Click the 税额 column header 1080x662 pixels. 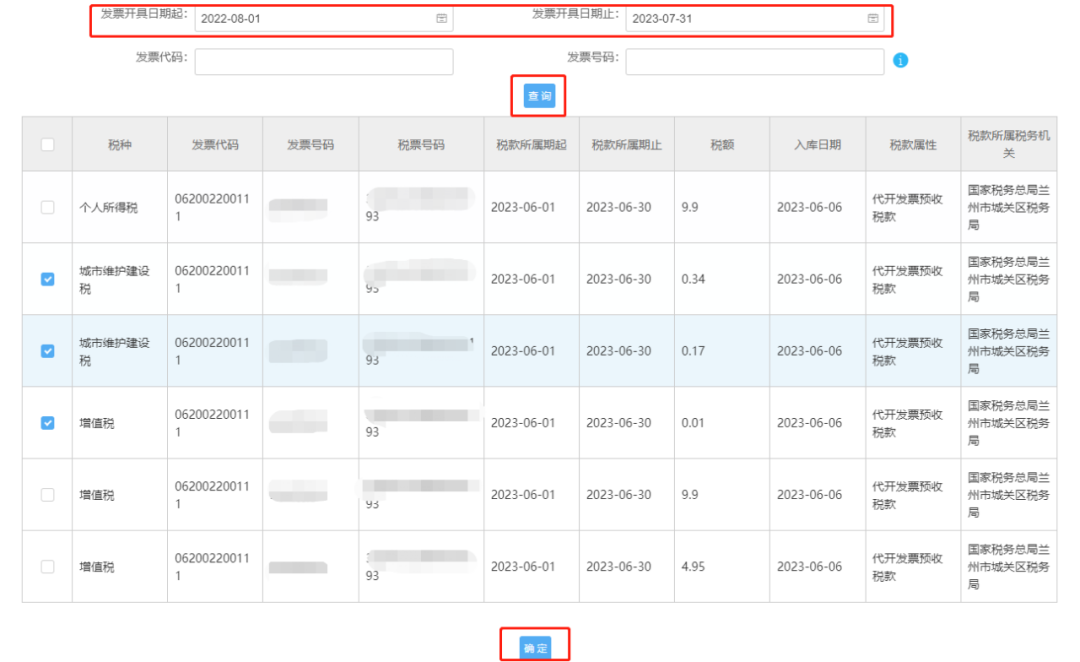click(x=722, y=145)
